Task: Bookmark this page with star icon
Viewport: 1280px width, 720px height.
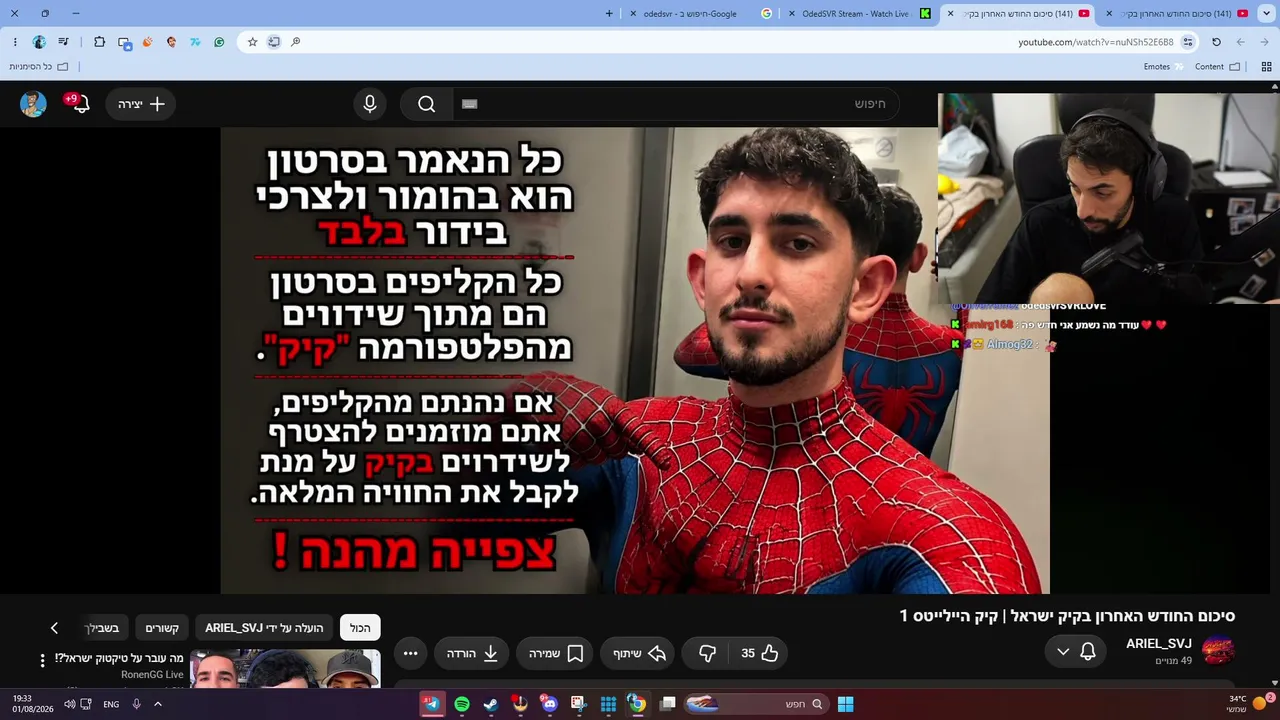Action: (x=252, y=42)
